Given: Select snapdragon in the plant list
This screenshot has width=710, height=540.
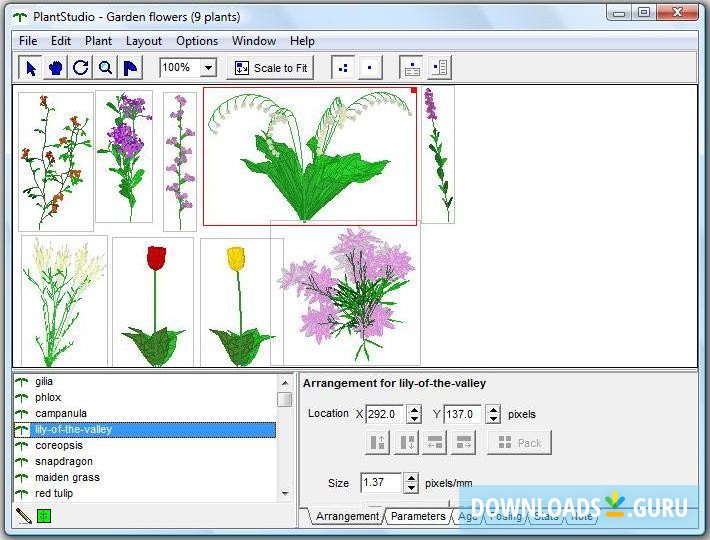Looking at the screenshot, I should click(145, 461).
